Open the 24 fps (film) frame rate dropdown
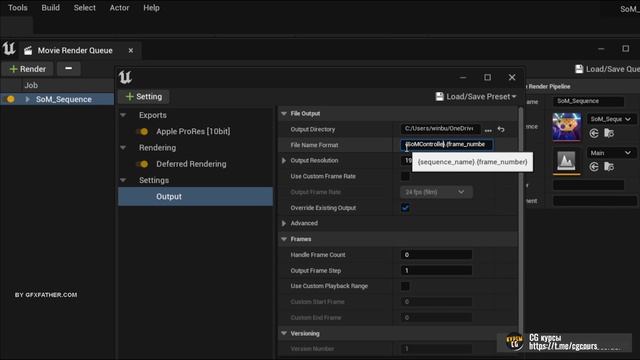 coord(436,192)
